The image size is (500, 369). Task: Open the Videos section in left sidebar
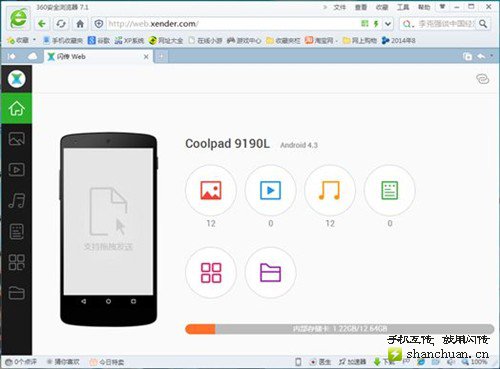[x=16, y=170]
